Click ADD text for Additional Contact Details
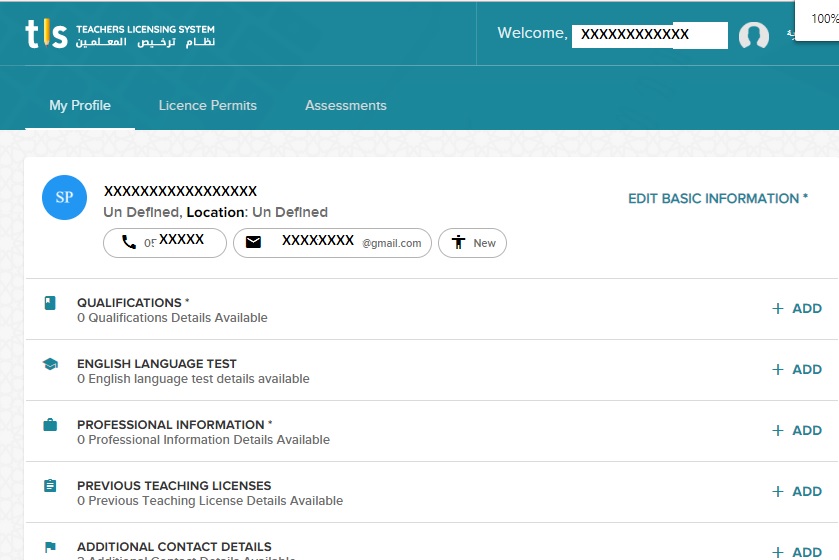This screenshot has width=839, height=560. pos(807,552)
